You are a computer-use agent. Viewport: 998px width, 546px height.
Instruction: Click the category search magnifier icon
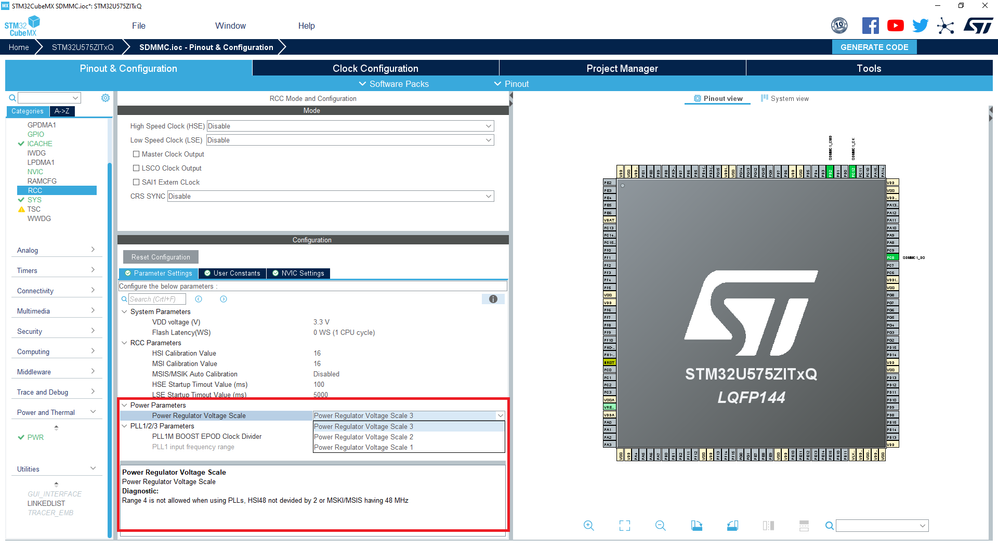[12, 98]
